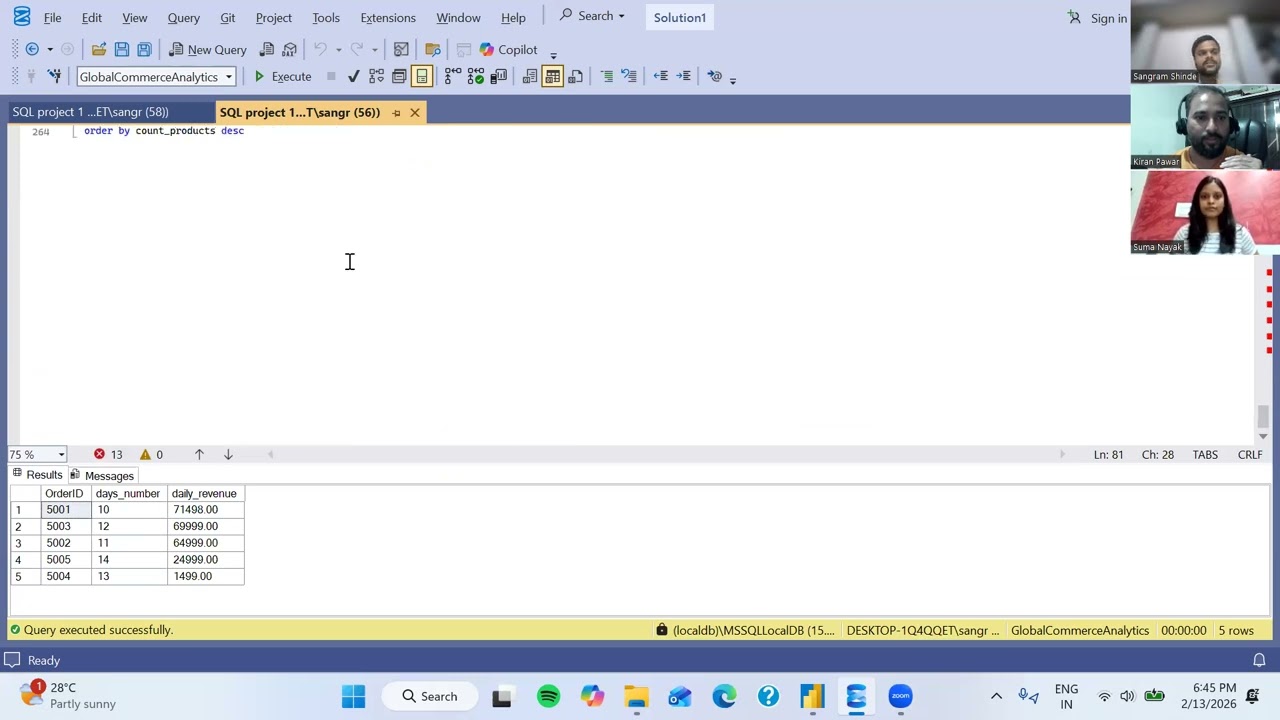Open Spotify from the taskbar
Image resolution: width=1280 pixels, height=720 pixels.
[x=548, y=696]
